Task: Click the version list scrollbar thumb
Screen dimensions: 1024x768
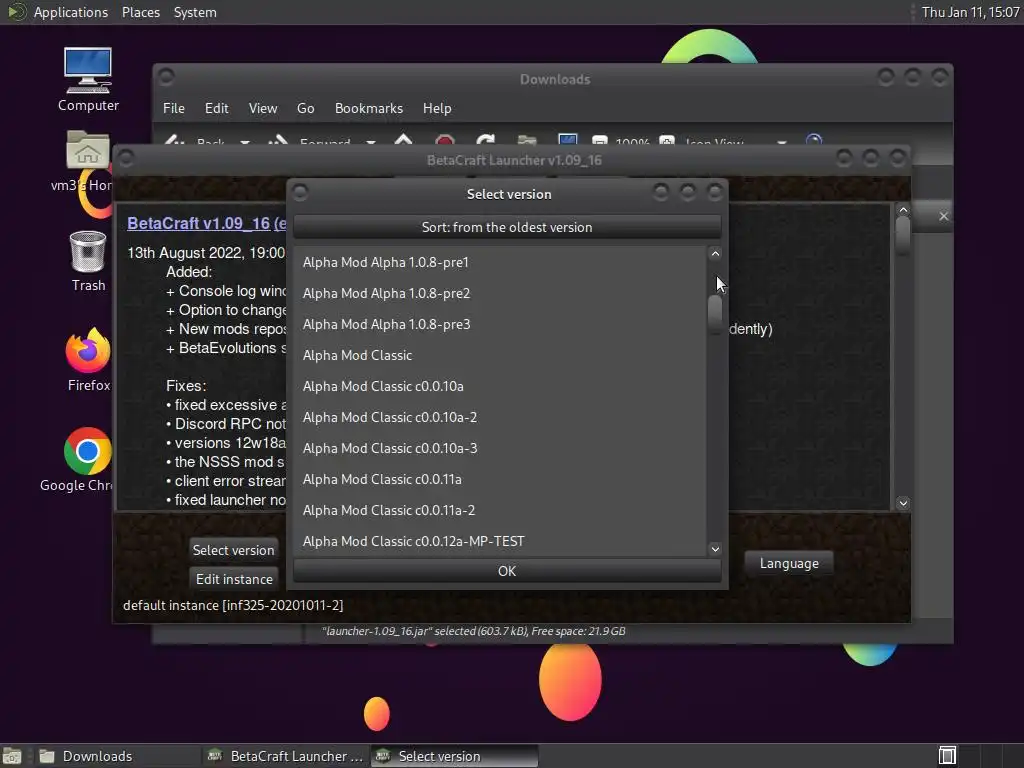Action: coord(715,313)
